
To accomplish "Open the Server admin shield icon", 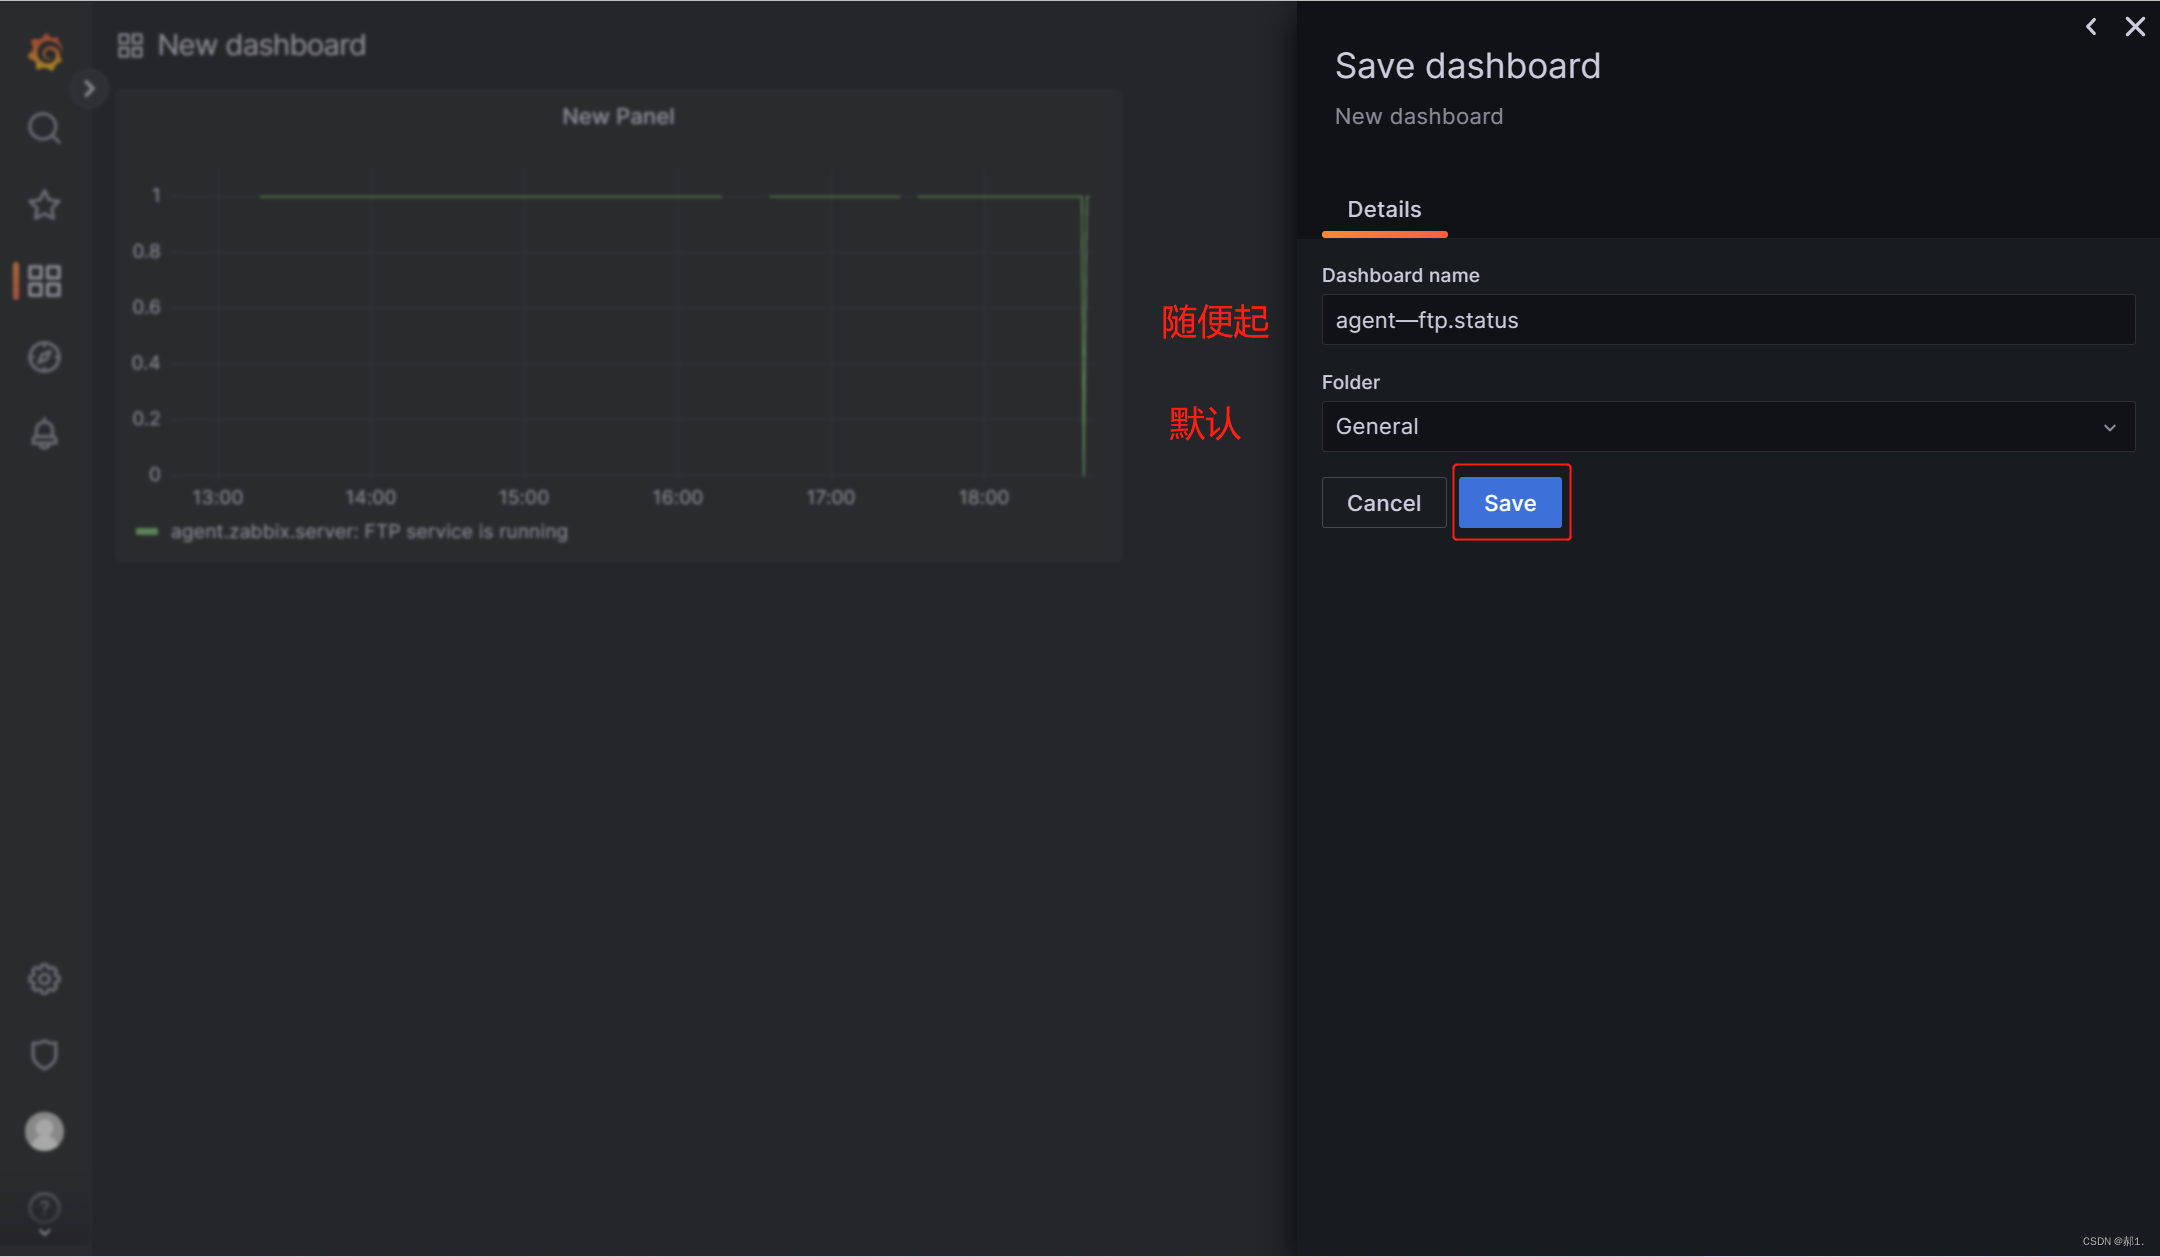I will point(44,1055).
